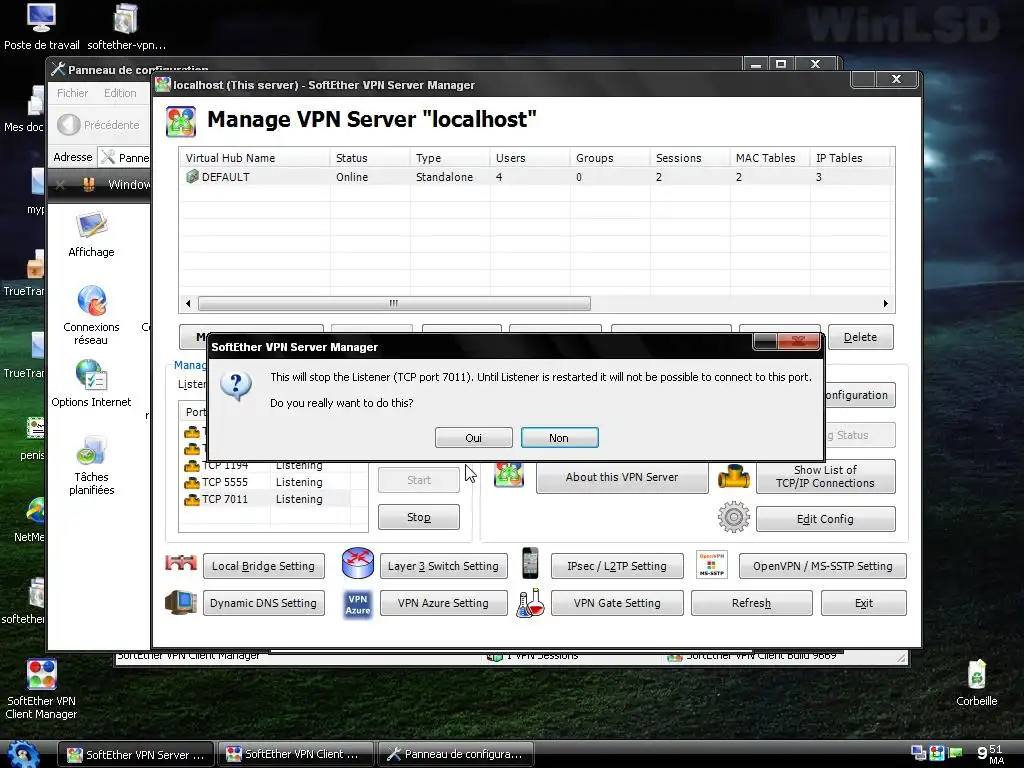Open About this VPN Server
Screen dimensions: 1024x768
click(622, 477)
